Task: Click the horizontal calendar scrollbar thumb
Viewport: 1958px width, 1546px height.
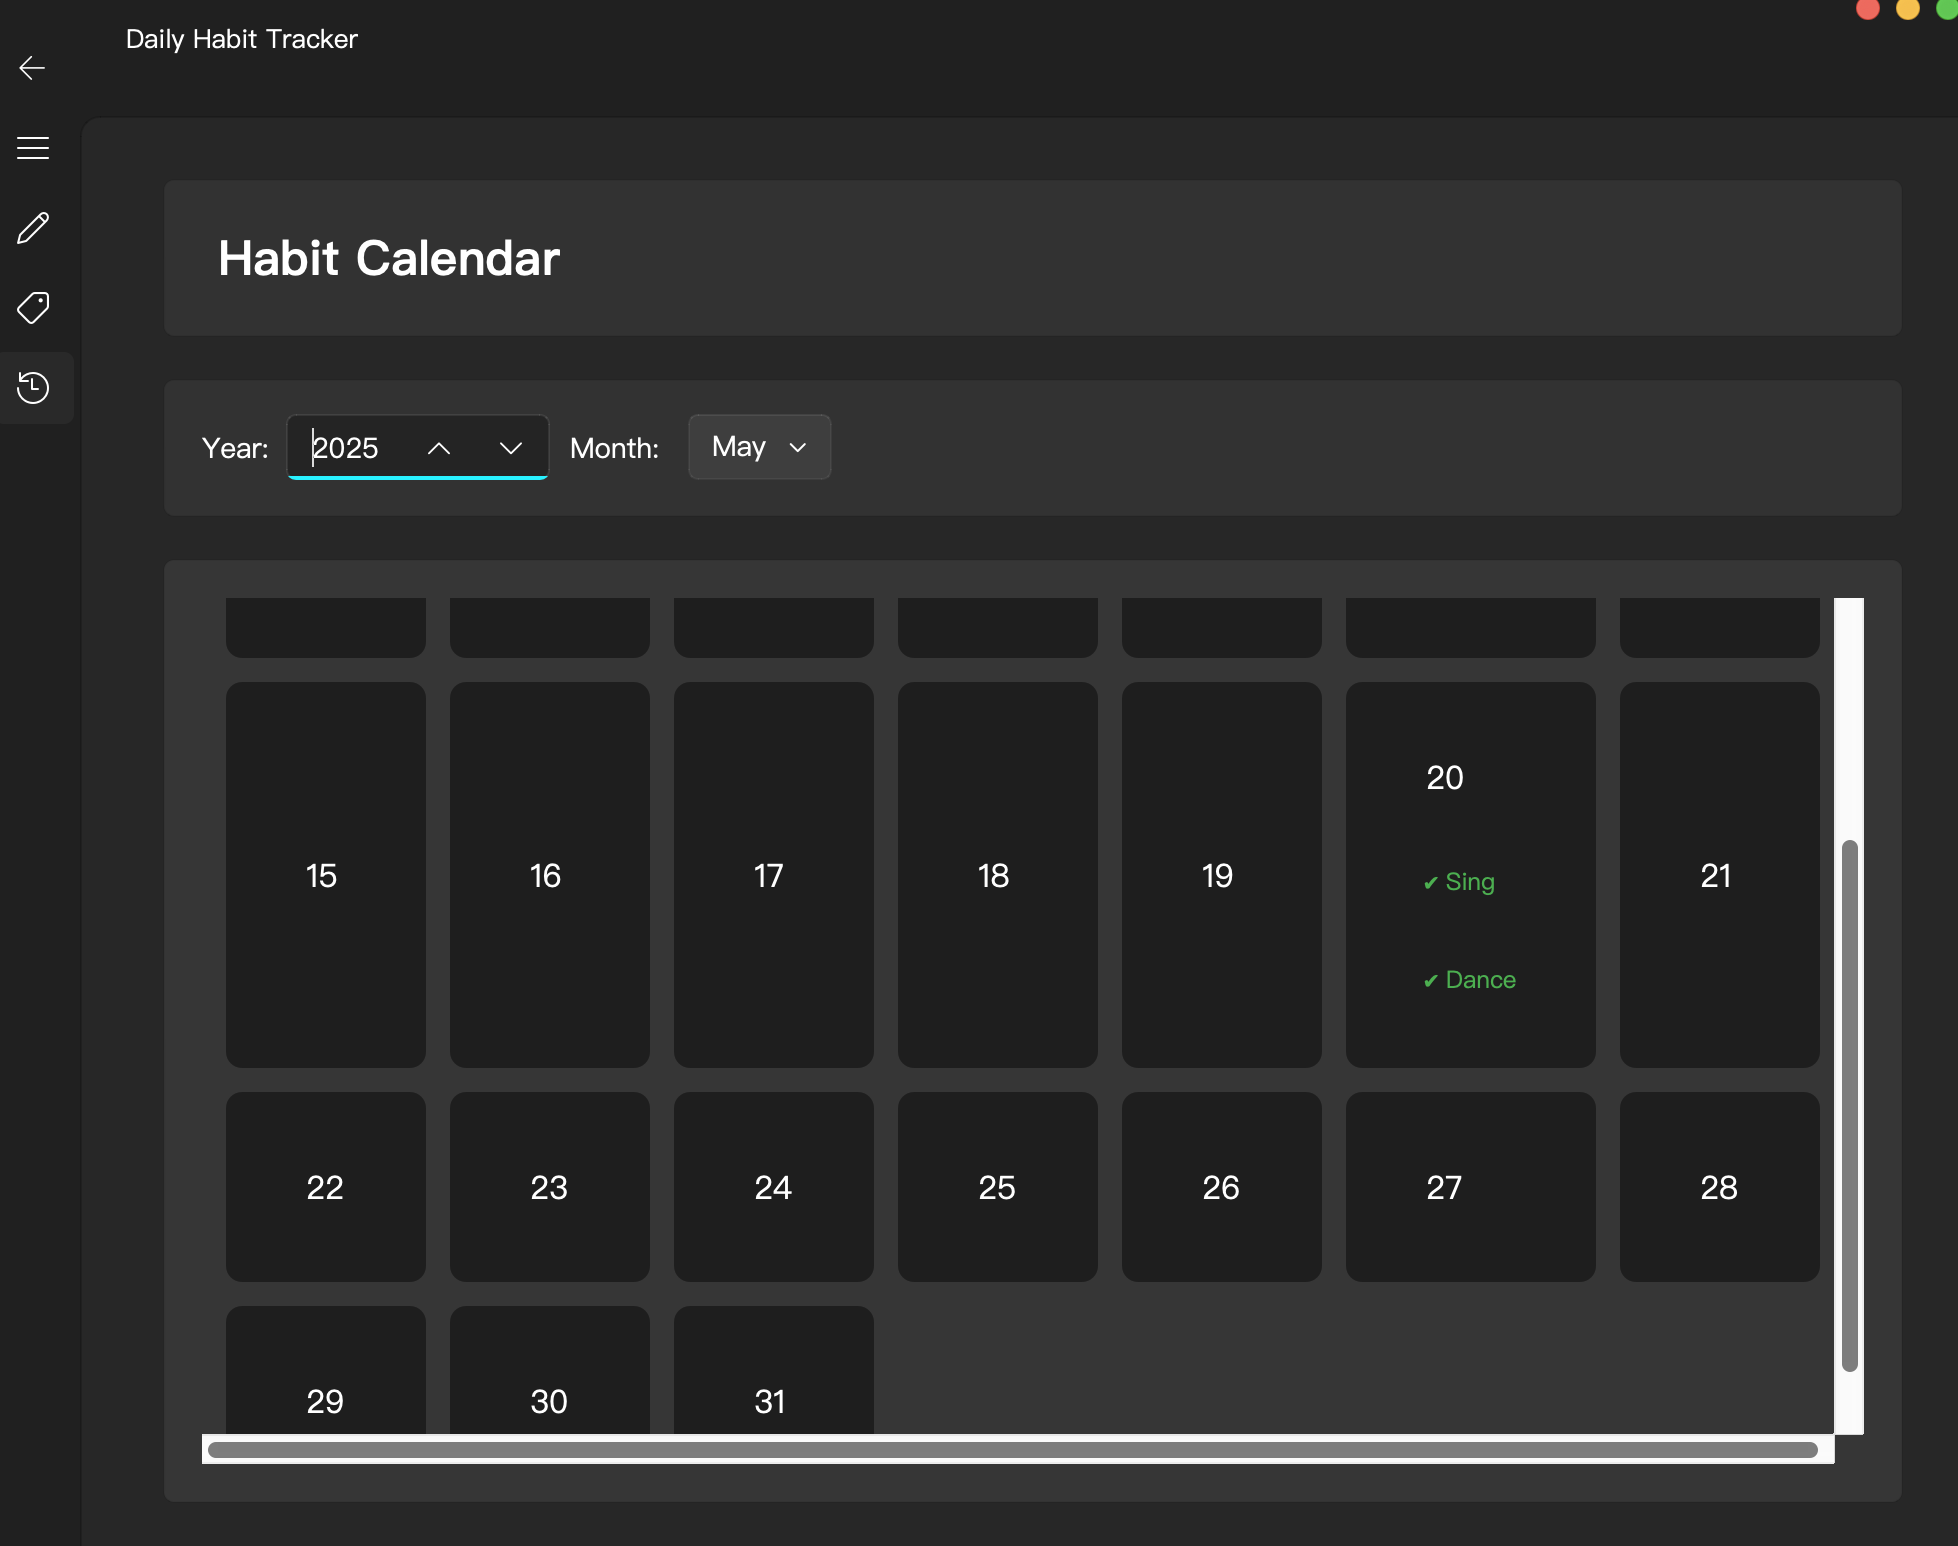Action: (1012, 1450)
